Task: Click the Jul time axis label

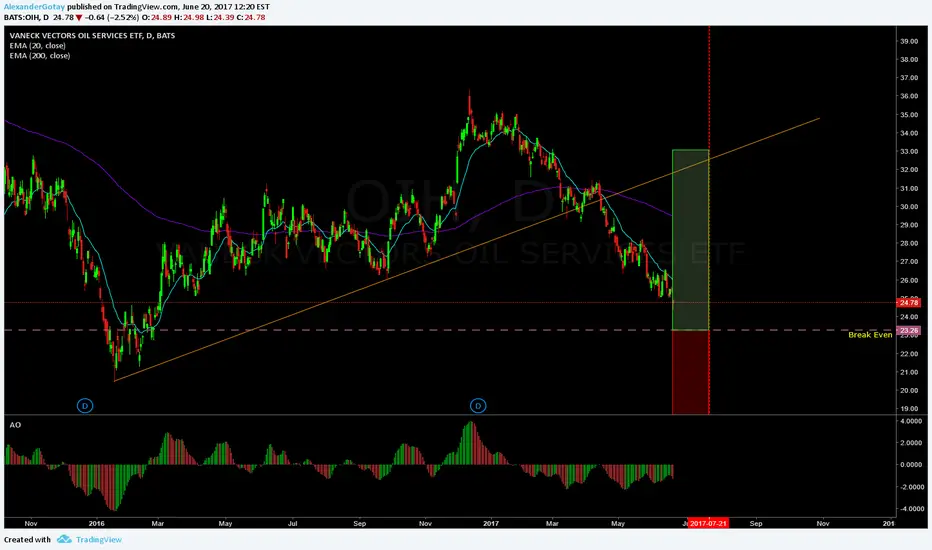Action: (x=292, y=523)
